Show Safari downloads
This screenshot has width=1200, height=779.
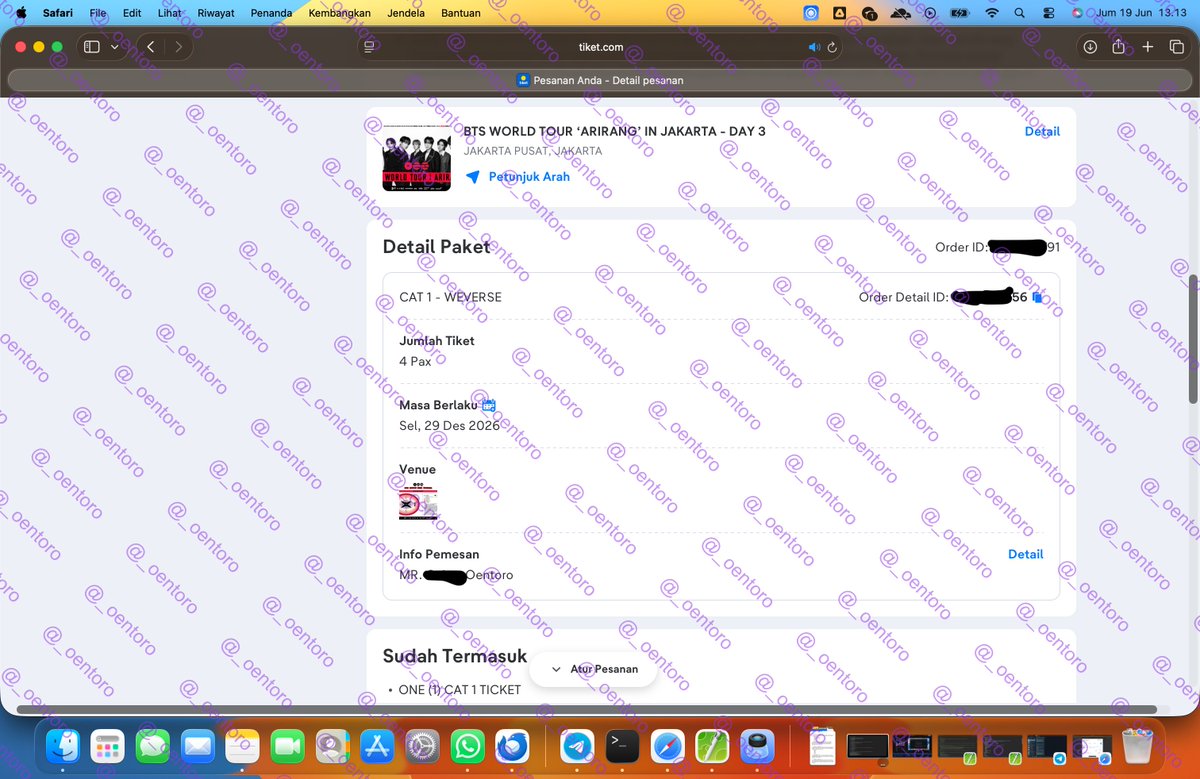tap(1090, 47)
